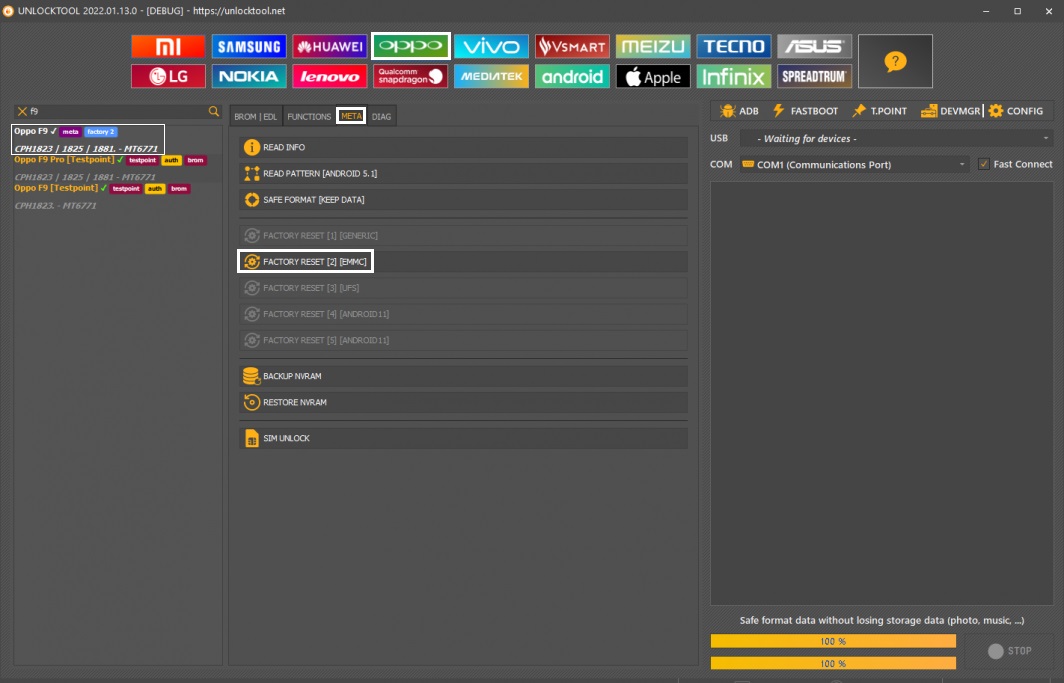Image resolution: width=1064 pixels, height=683 pixels.
Task: Open CONFIG settings
Action: pos(1016,111)
